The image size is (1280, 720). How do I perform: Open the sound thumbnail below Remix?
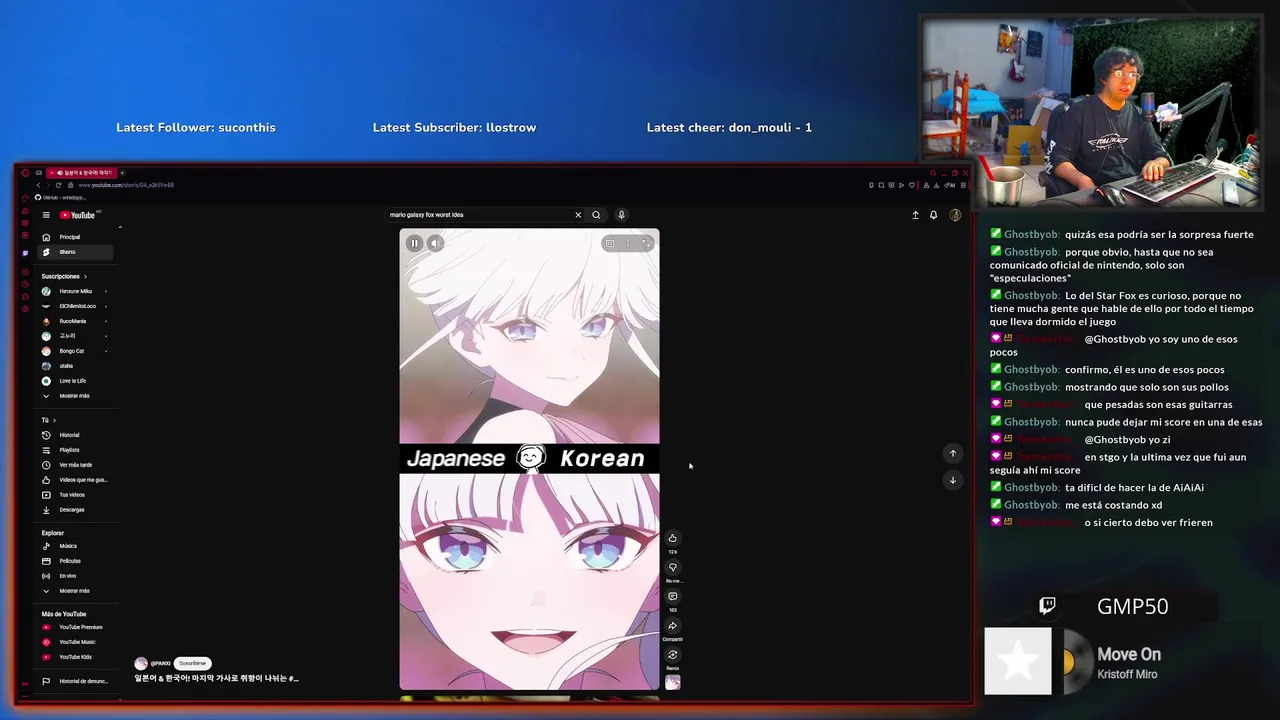[x=672, y=682]
